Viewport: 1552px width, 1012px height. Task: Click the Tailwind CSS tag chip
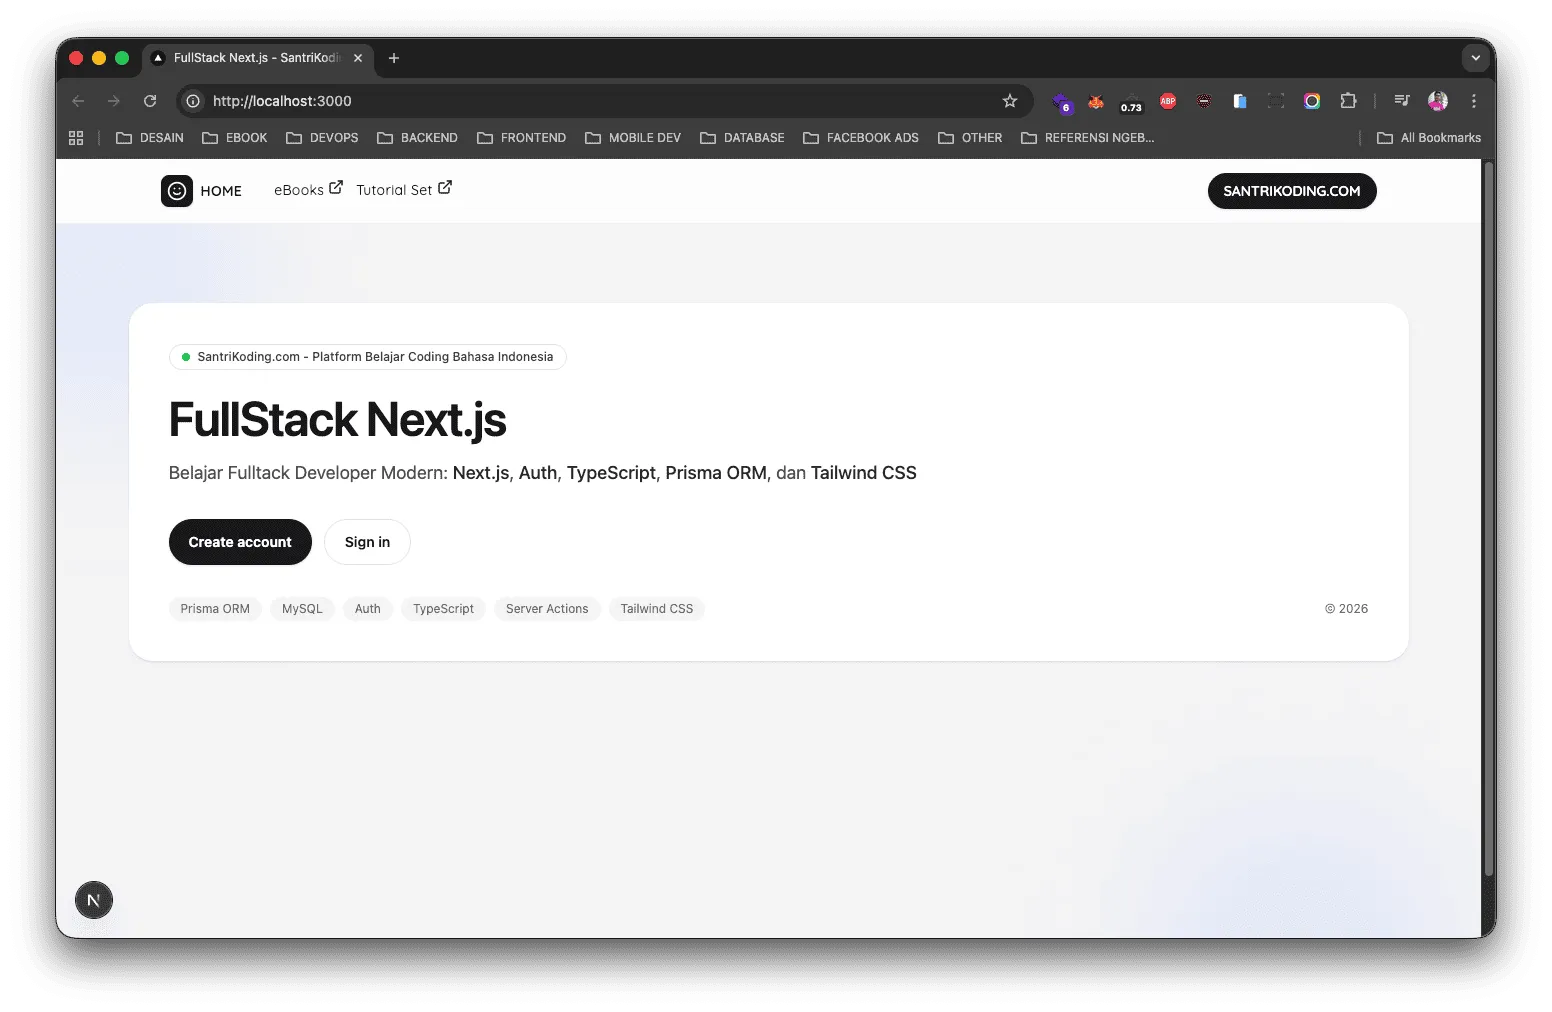click(x=657, y=609)
